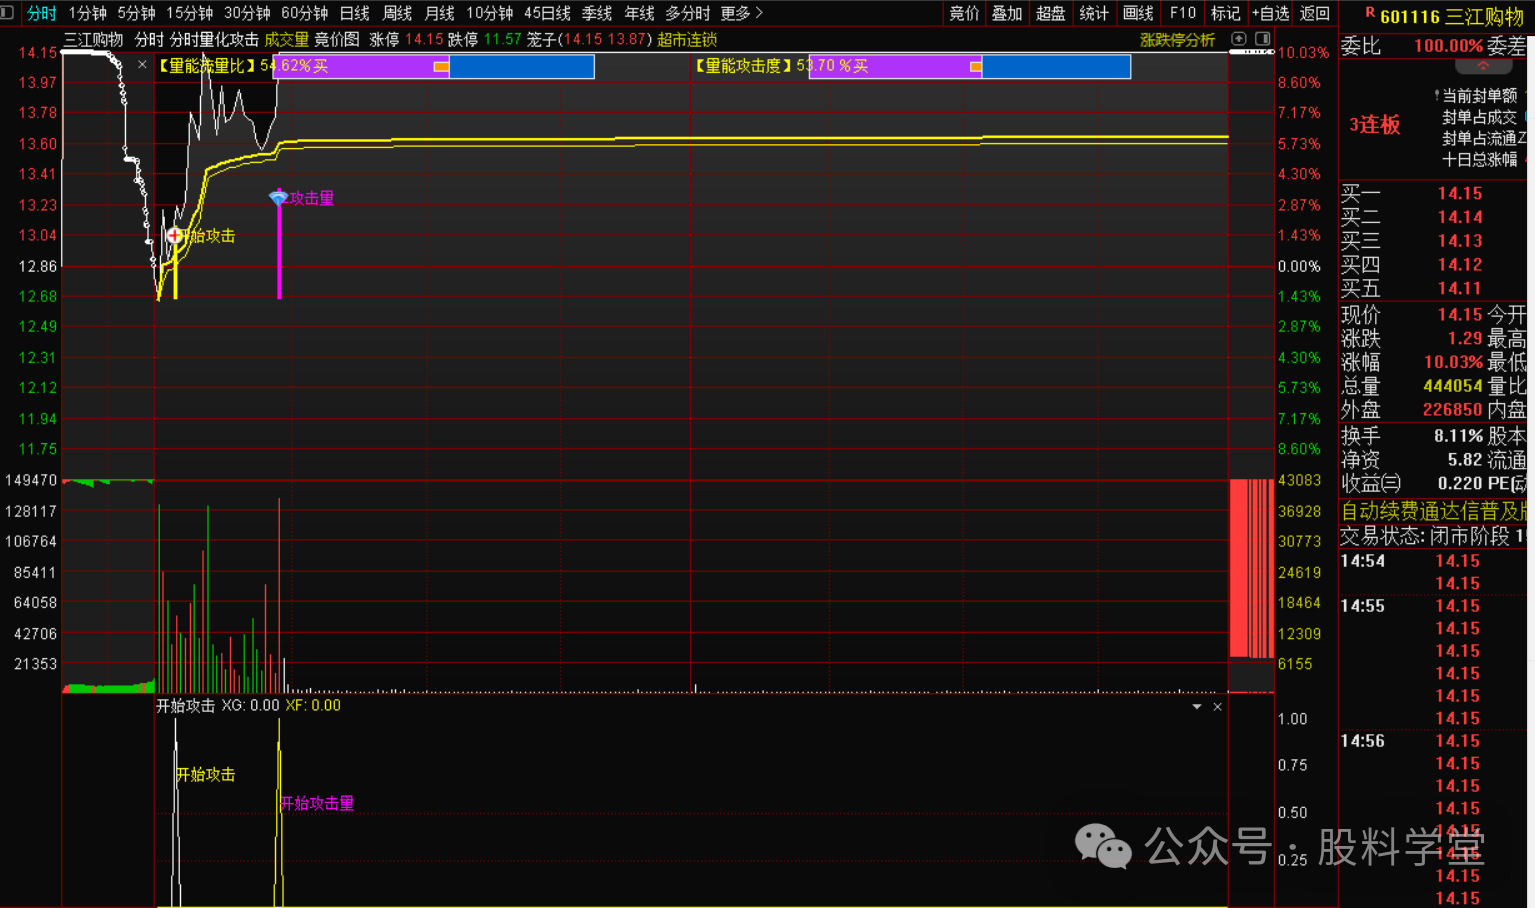Click the red cross 开始攻击 signal marker
Image resolution: width=1535 pixels, height=908 pixels.
tap(174, 236)
